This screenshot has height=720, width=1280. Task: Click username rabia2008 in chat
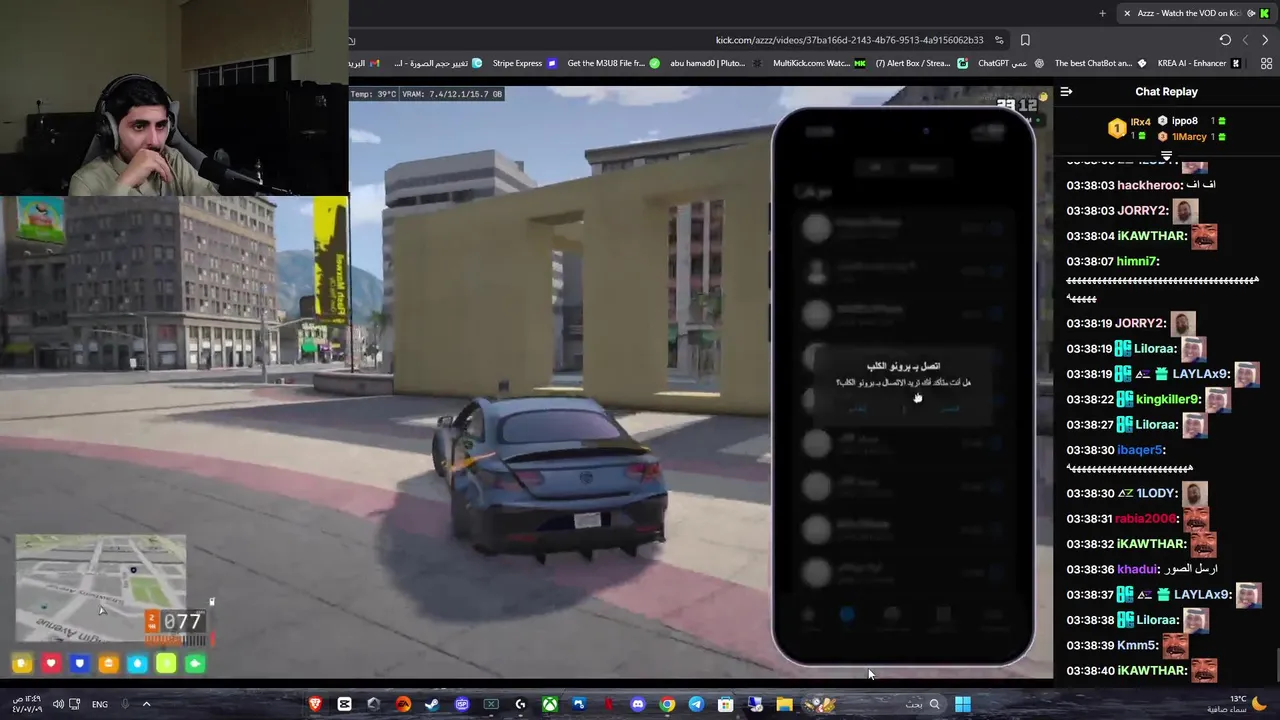coord(1147,518)
